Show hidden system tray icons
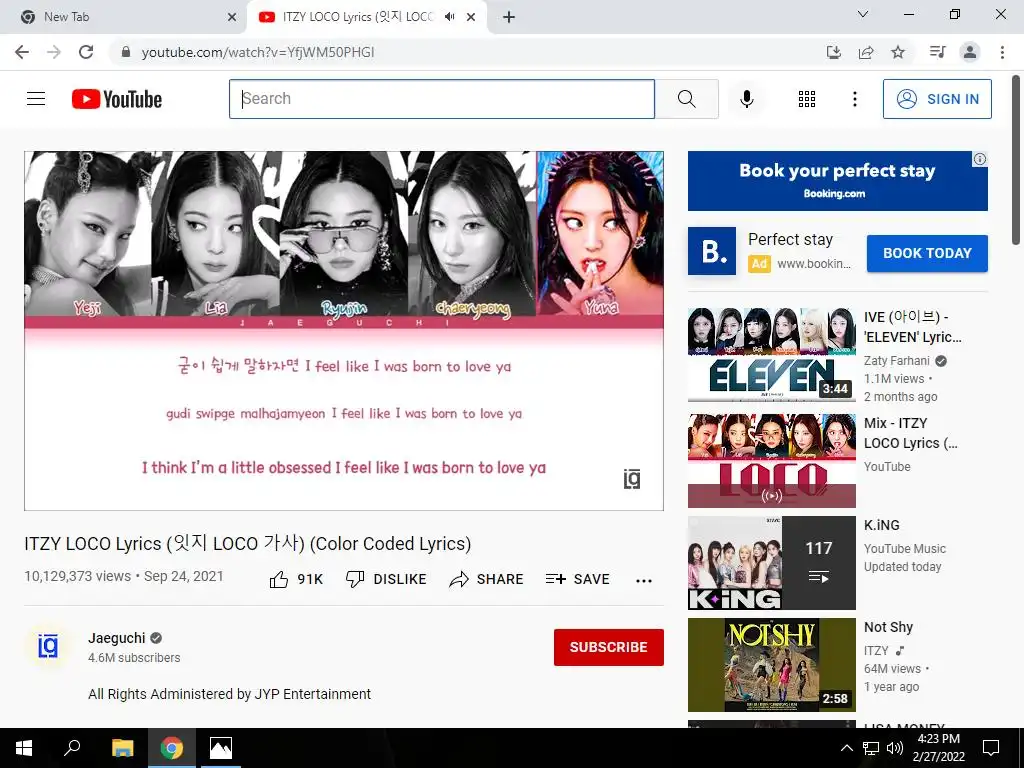This screenshot has height=768, width=1024. point(846,748)
